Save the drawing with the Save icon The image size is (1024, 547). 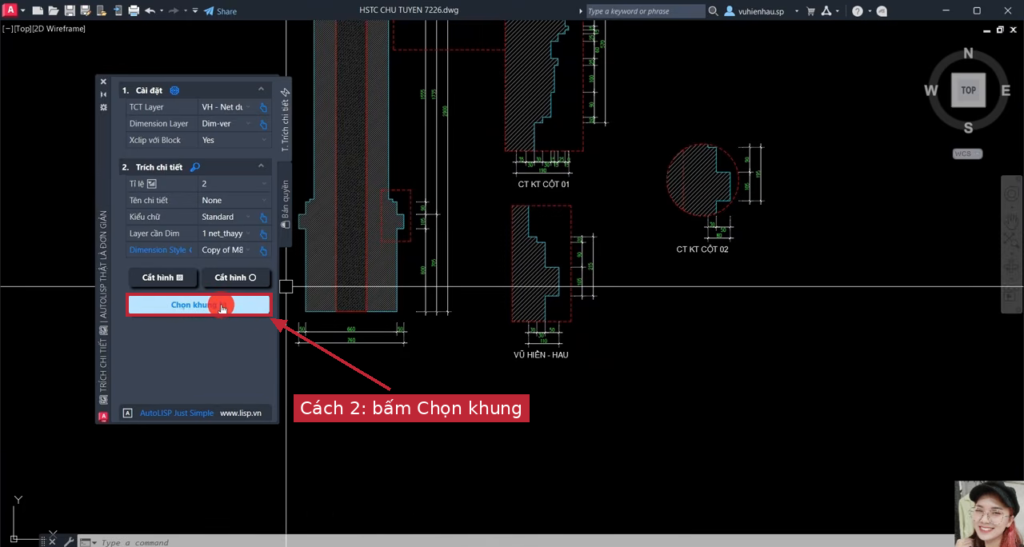click(x=69, y=11)
